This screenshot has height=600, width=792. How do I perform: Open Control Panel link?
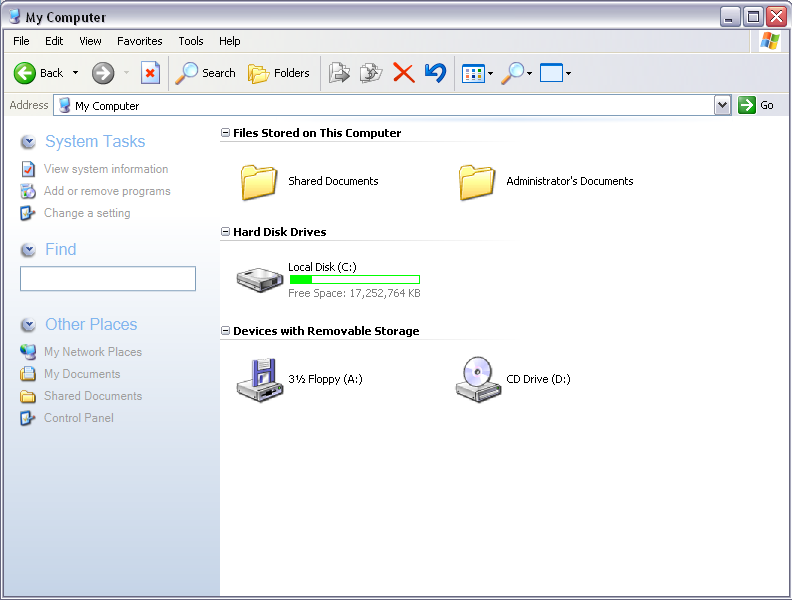79,418
